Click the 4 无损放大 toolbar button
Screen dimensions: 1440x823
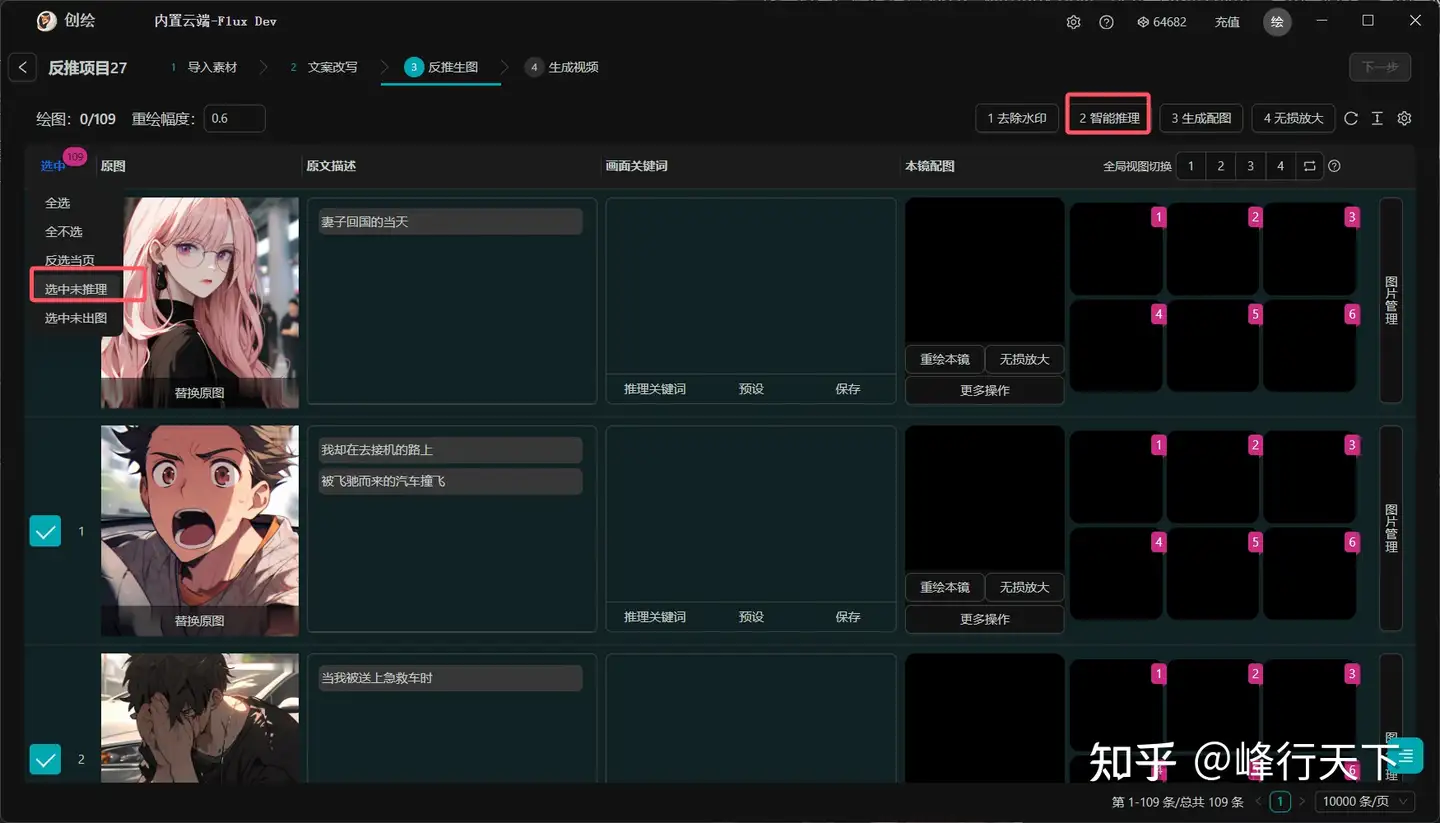1293,118
